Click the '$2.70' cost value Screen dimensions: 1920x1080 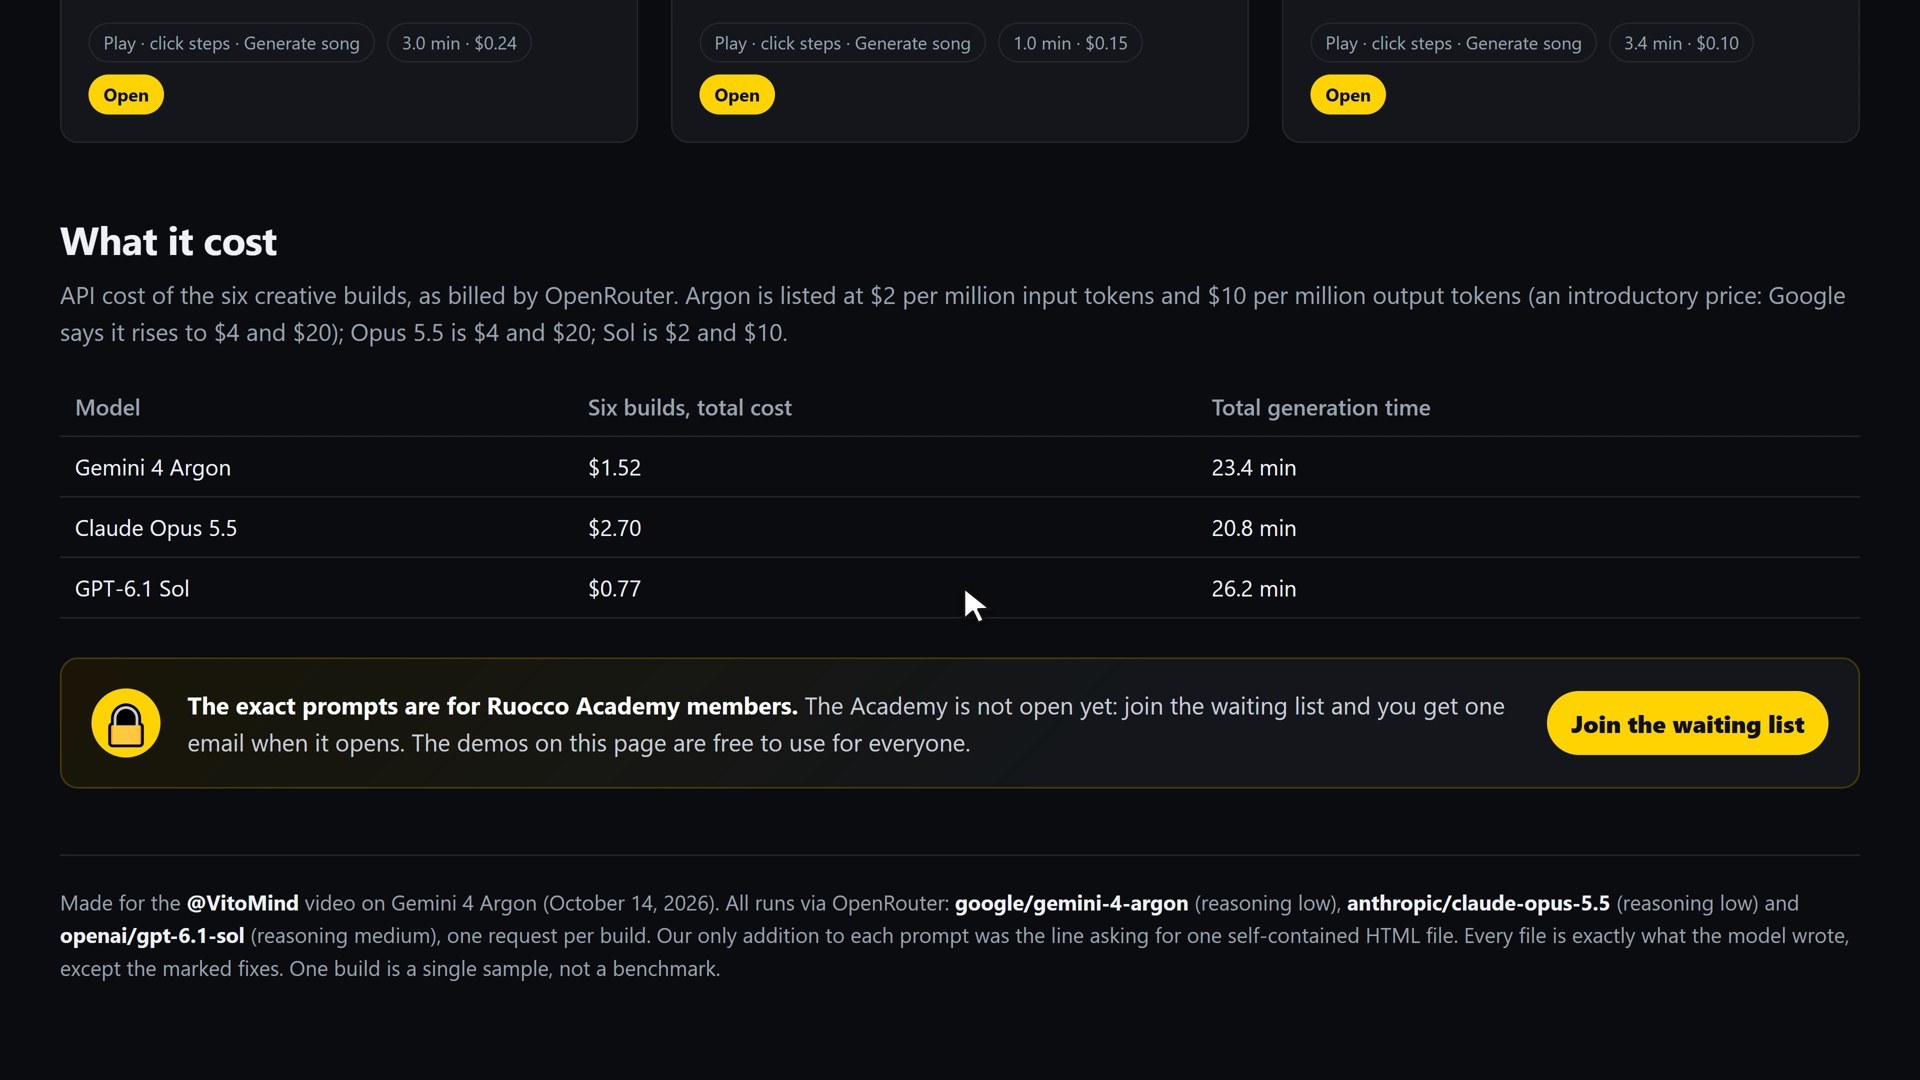(x=614, y=528)
